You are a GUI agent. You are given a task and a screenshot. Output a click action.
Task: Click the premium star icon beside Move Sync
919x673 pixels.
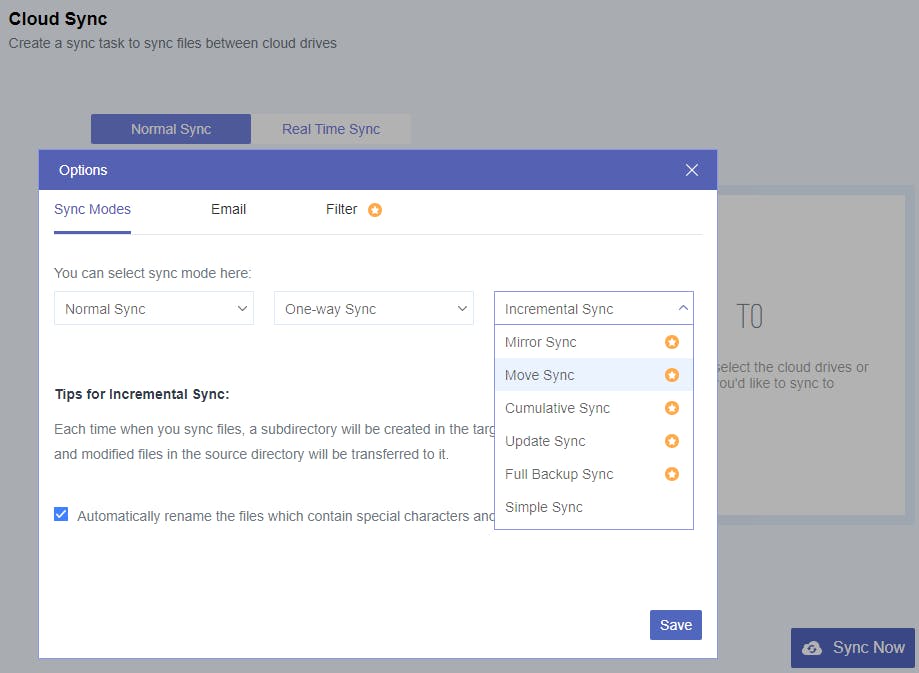pyautogui.click(x=672, y=375)
